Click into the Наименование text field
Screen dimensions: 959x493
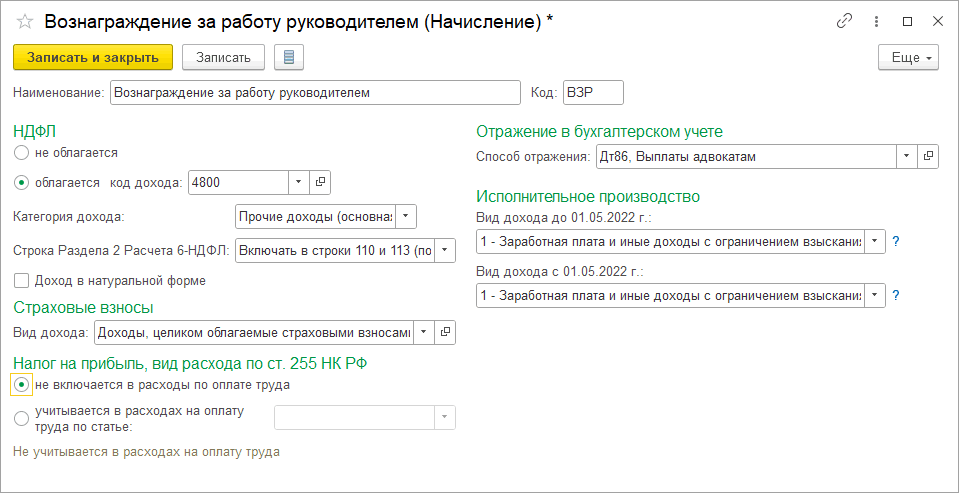click(315, 93)
